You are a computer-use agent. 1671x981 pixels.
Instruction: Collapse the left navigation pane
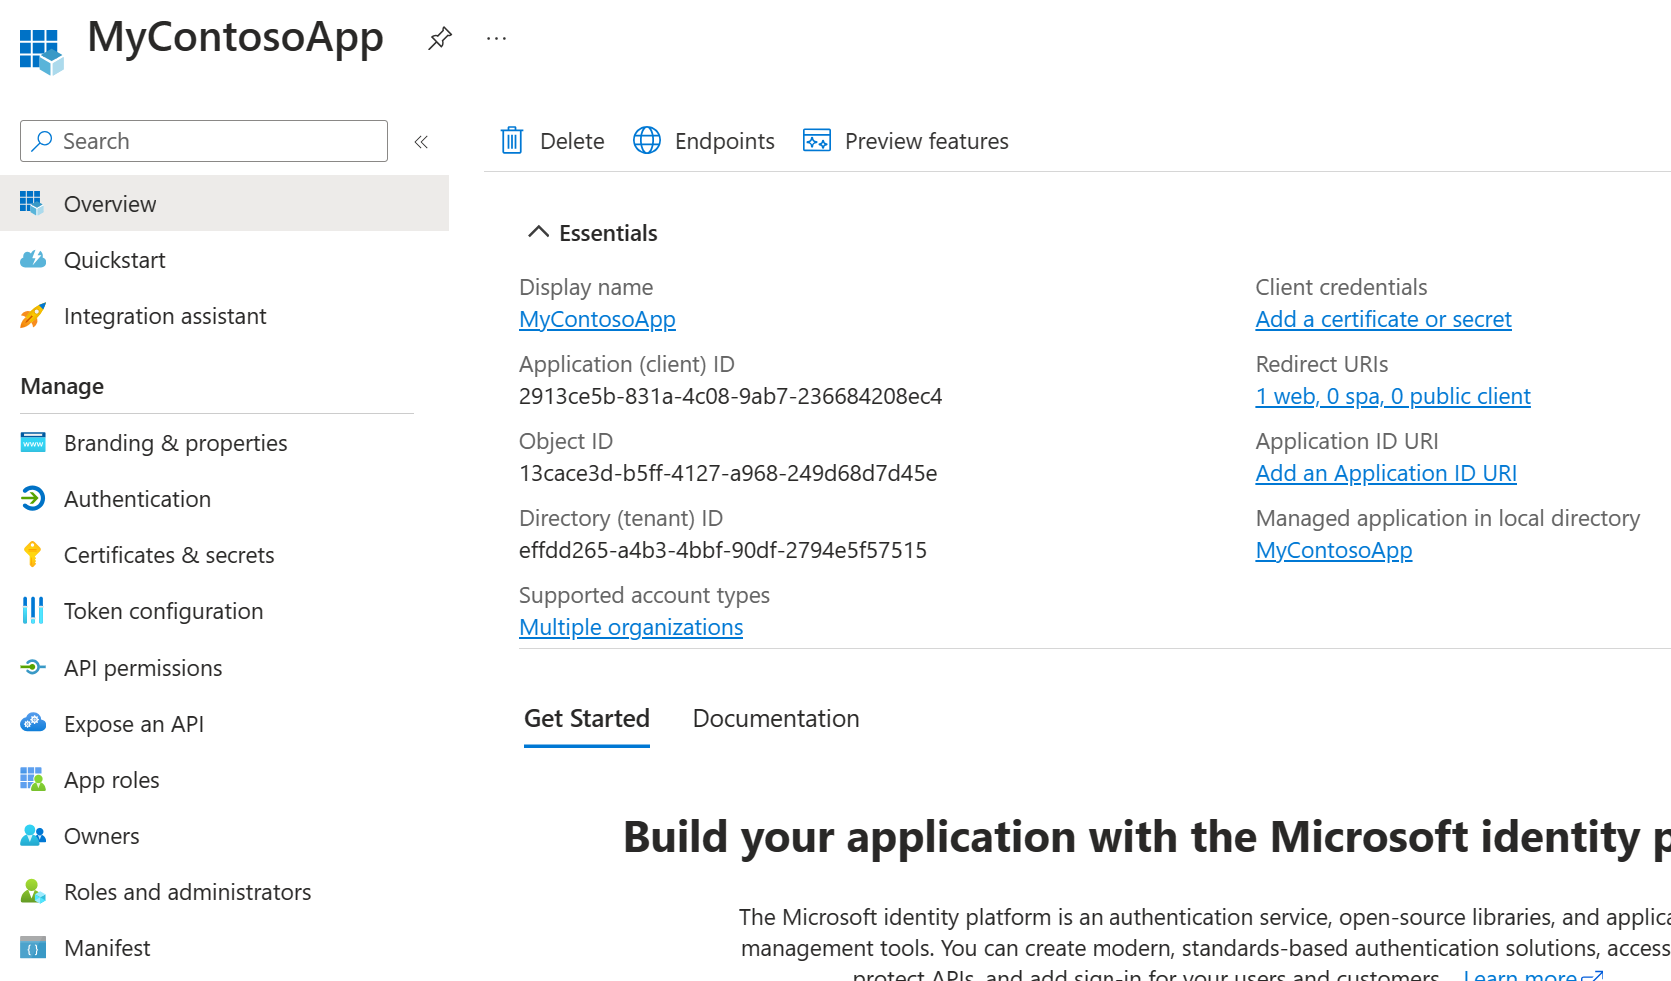click(421, 141)
